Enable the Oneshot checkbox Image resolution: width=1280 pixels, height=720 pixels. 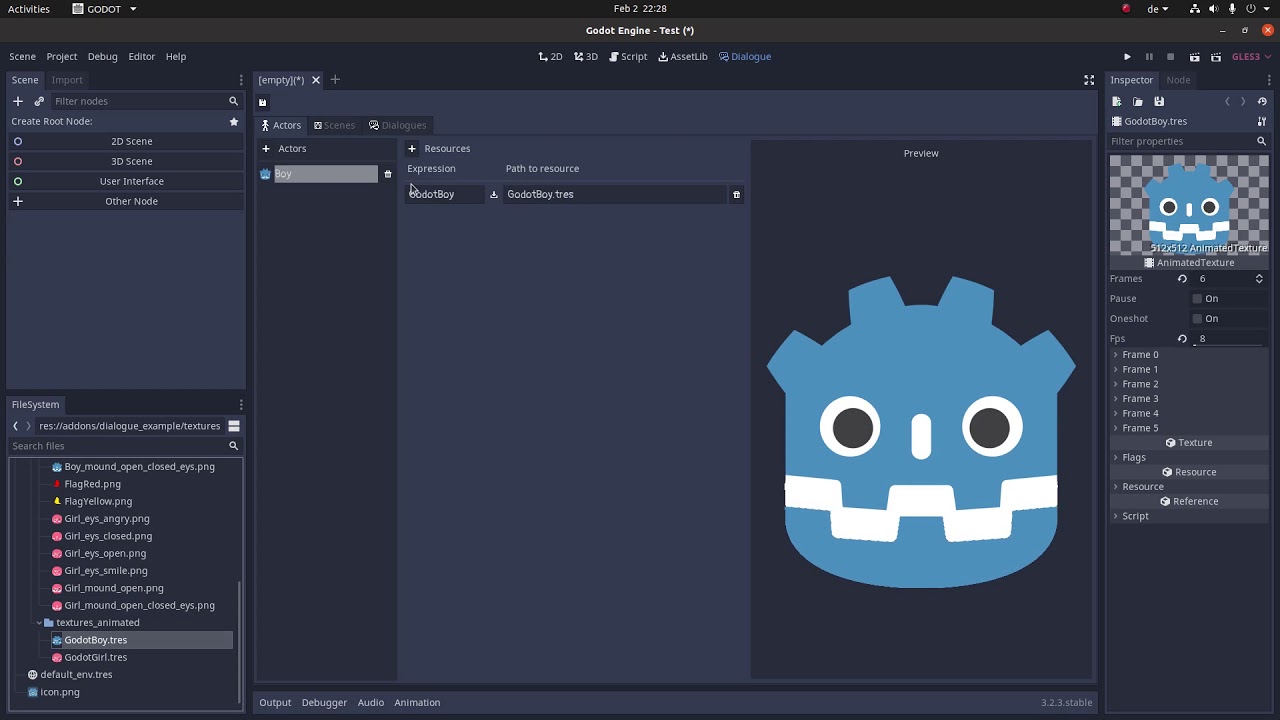point(1197,319)
